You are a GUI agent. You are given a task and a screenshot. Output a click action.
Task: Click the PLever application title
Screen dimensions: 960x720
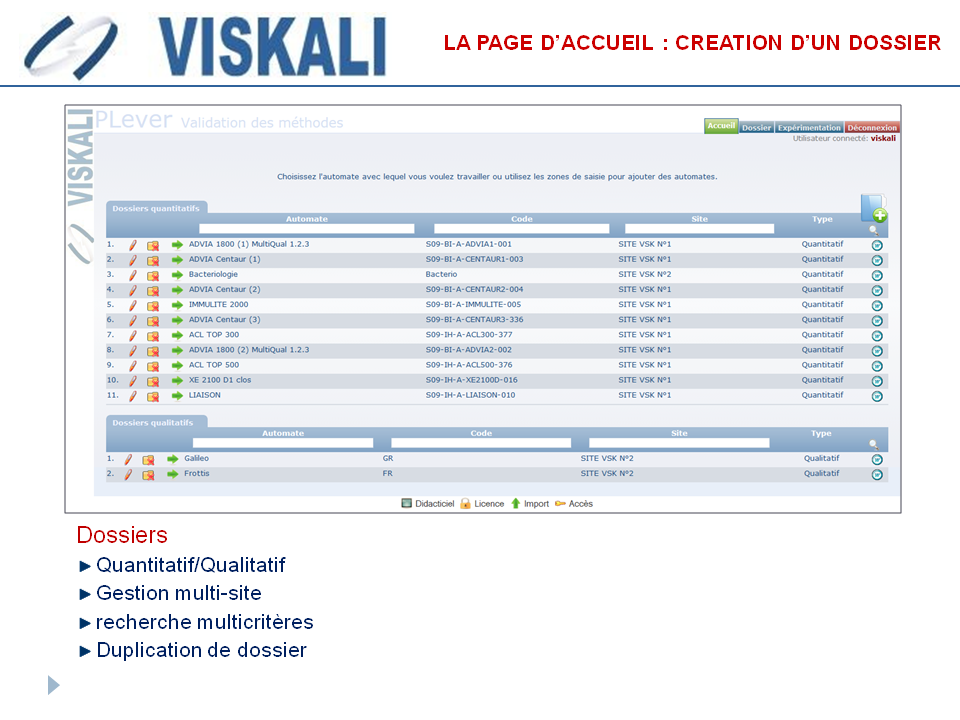[x=133, y=119]
